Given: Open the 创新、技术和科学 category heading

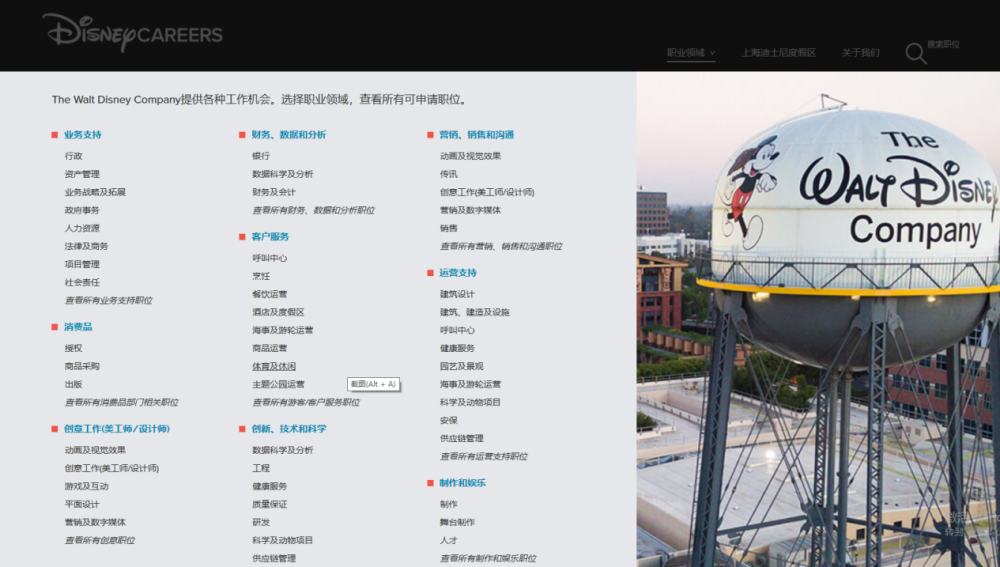Looking at the screenshot, I should click(x=288, y=429).
